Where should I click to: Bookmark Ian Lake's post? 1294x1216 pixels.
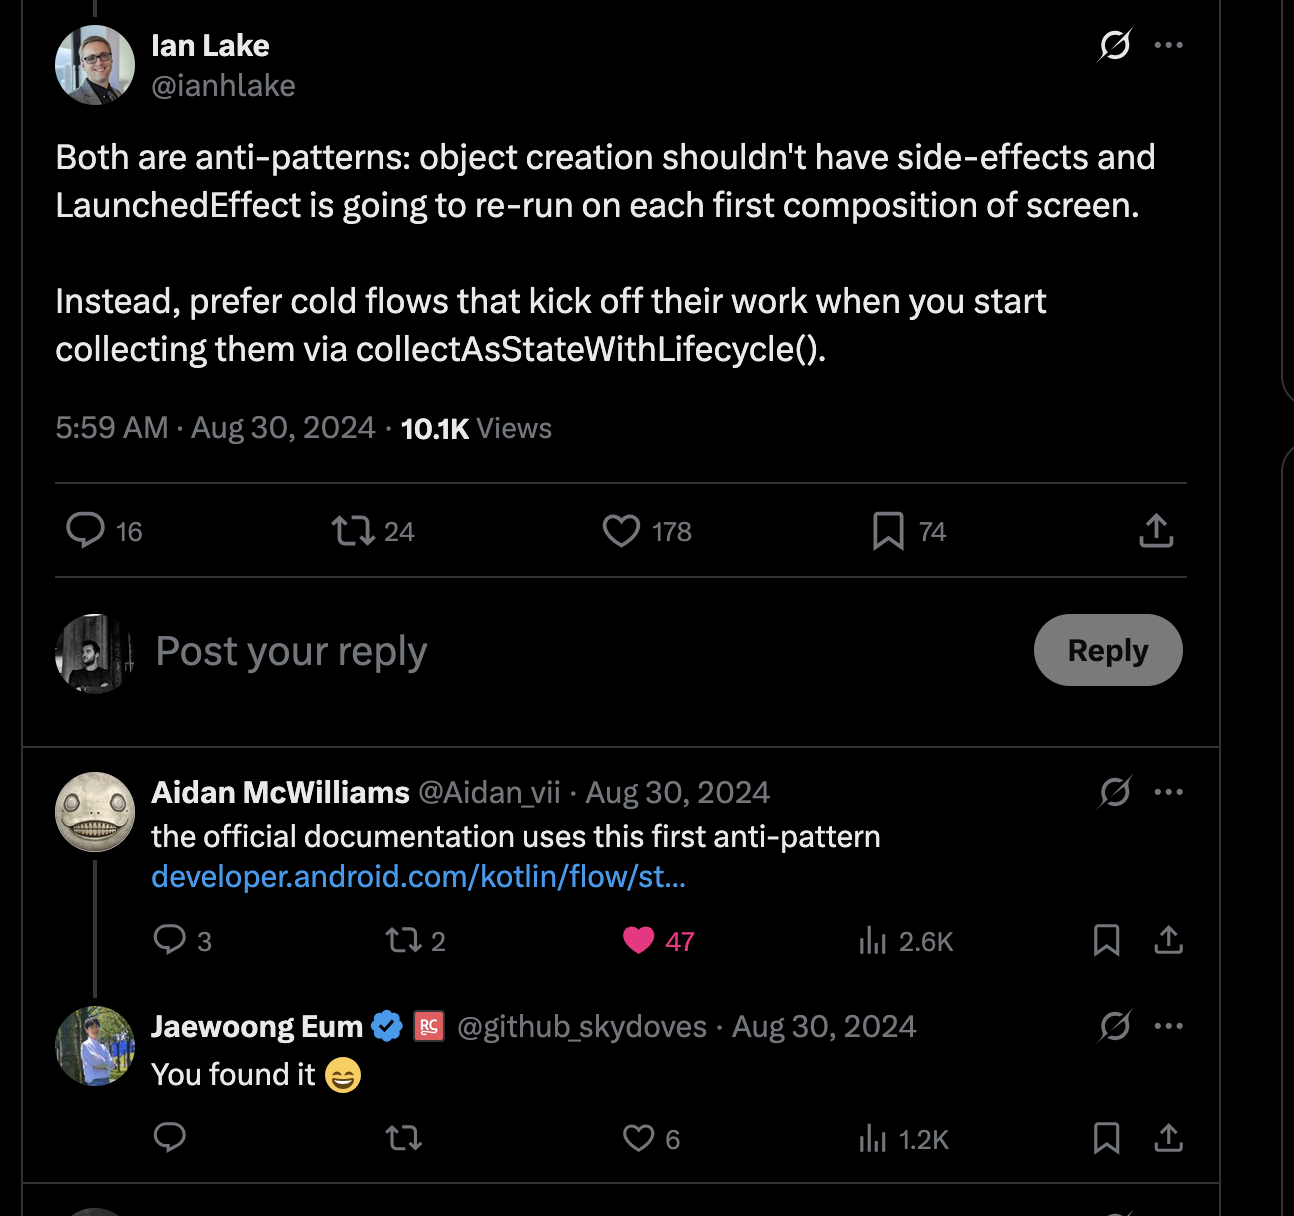(x=888, y=531)
